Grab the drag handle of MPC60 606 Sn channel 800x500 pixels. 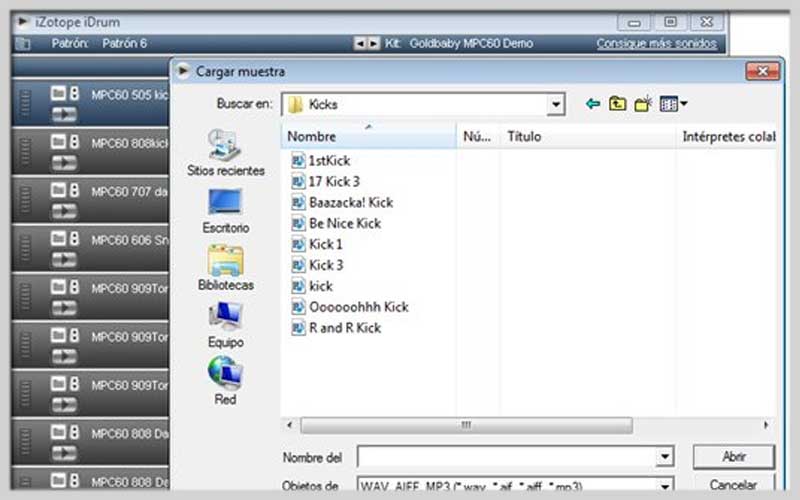pos(25,248)
